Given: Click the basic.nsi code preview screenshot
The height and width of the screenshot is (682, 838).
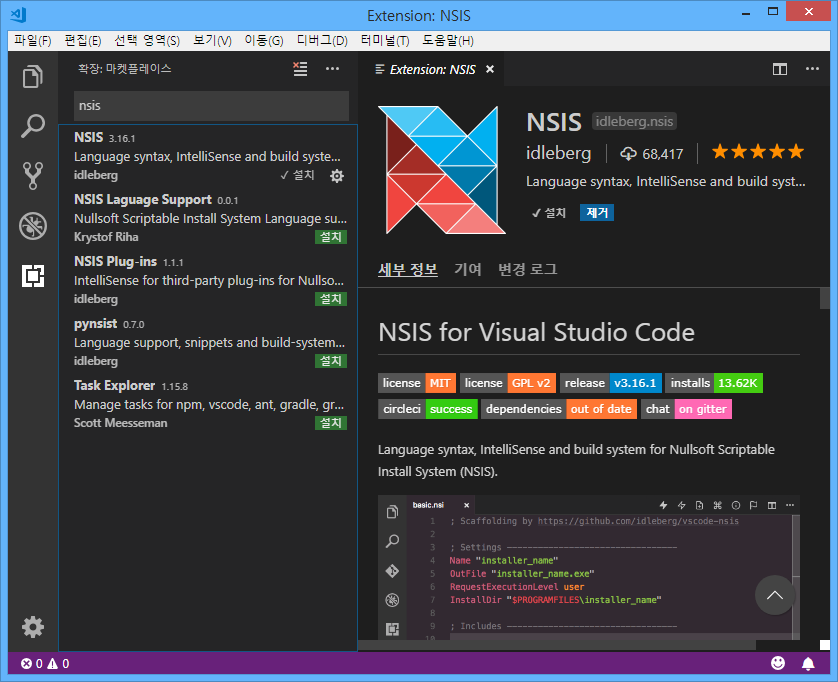Looking at the screenshot, I should pos(589,567).
